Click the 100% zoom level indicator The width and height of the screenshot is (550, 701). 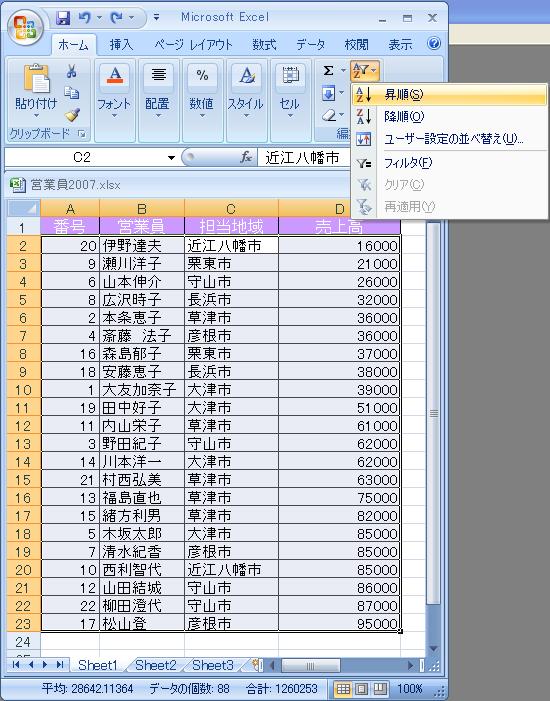pos(410,688)
